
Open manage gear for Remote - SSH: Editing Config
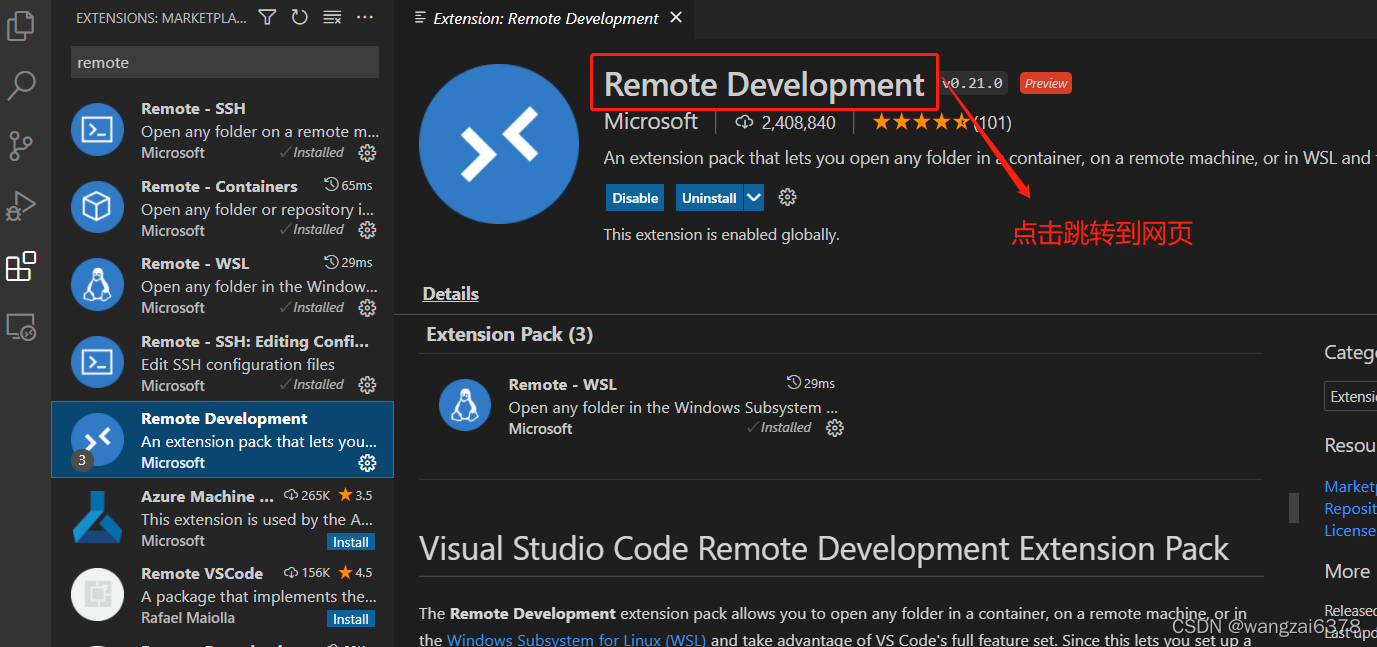point(367,385)
